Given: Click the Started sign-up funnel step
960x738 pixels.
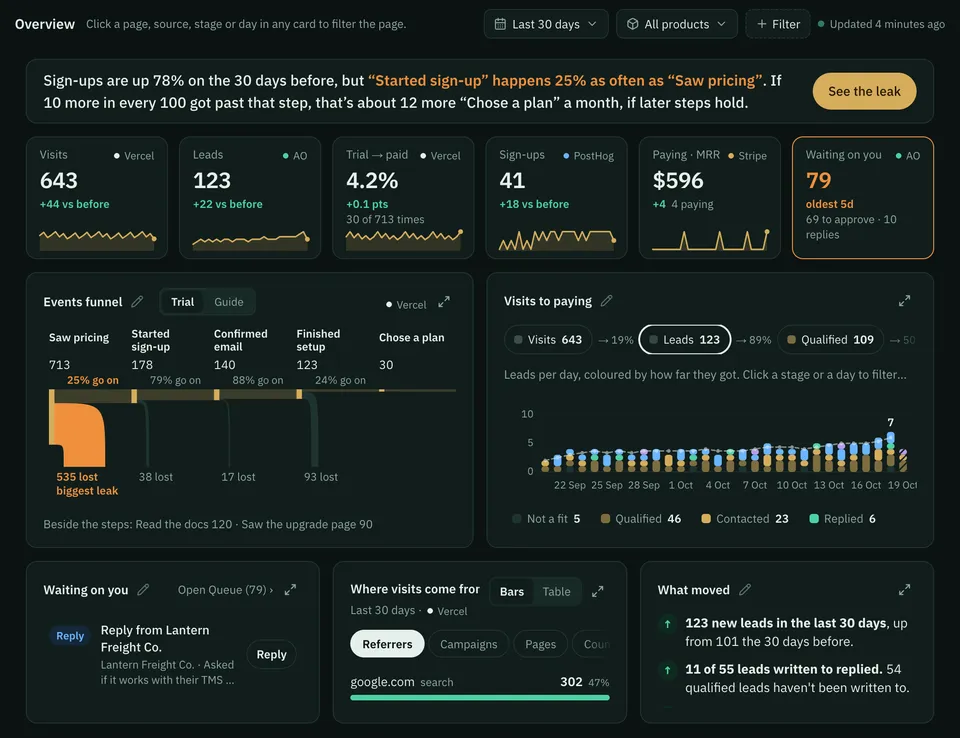Looking at the screenshot, I should [151, 340].
